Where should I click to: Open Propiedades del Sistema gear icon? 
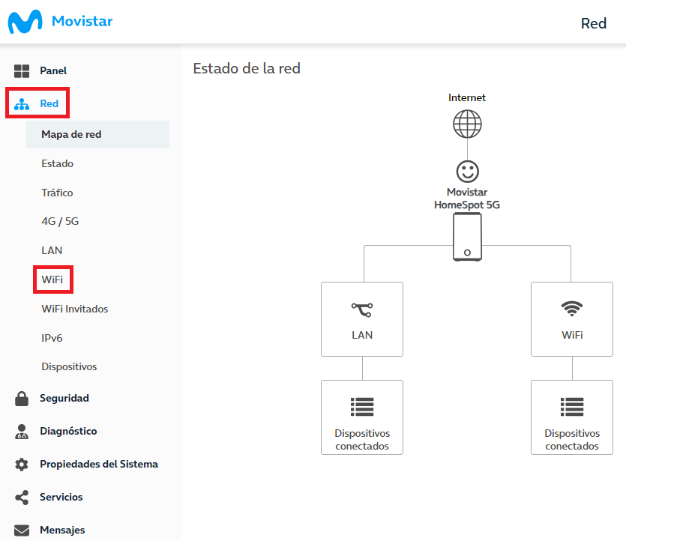[21, 464]
